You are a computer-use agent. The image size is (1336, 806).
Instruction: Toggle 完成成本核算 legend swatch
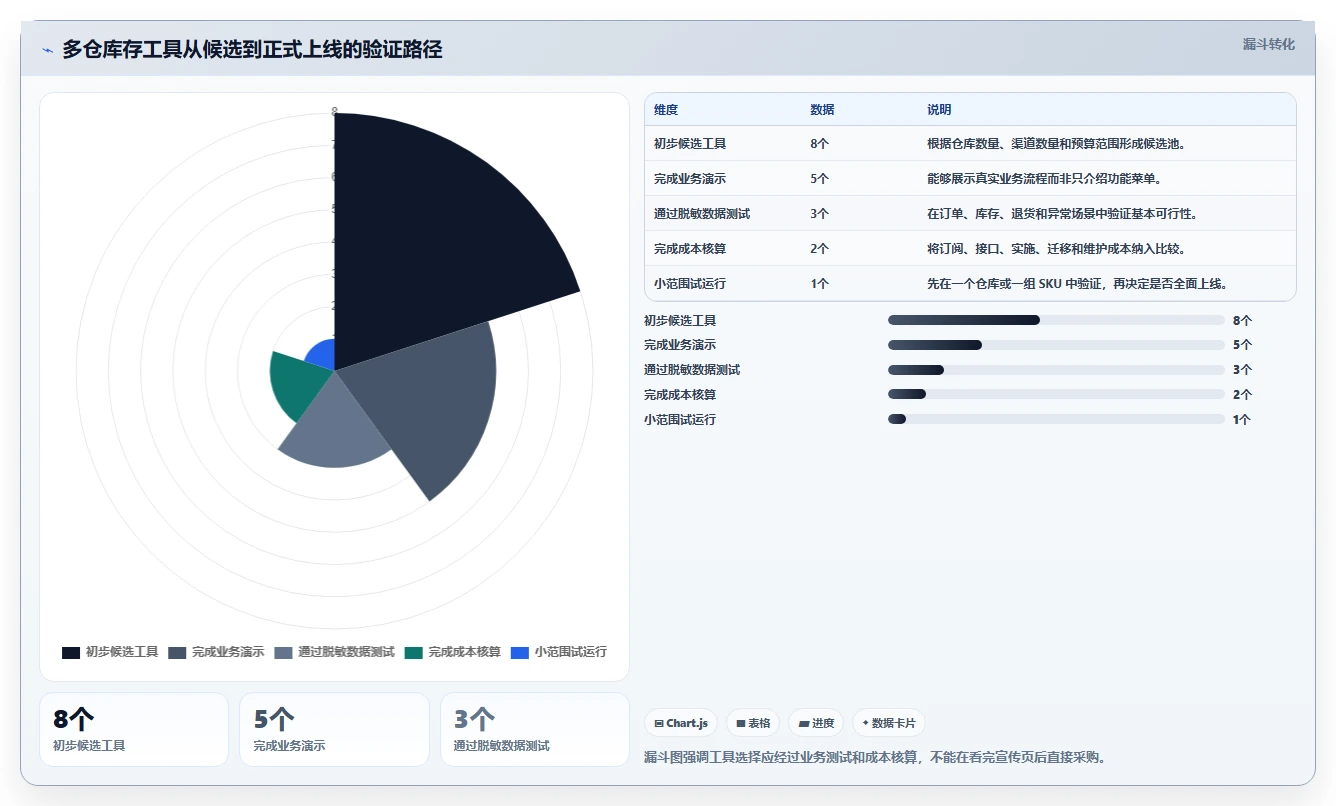point(414,652)
